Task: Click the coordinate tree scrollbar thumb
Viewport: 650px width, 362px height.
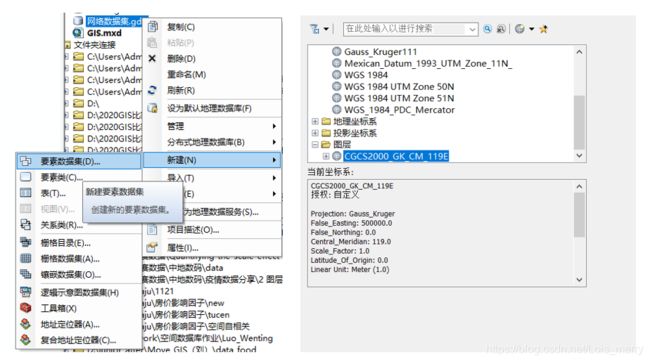Action: click(579, 122)
